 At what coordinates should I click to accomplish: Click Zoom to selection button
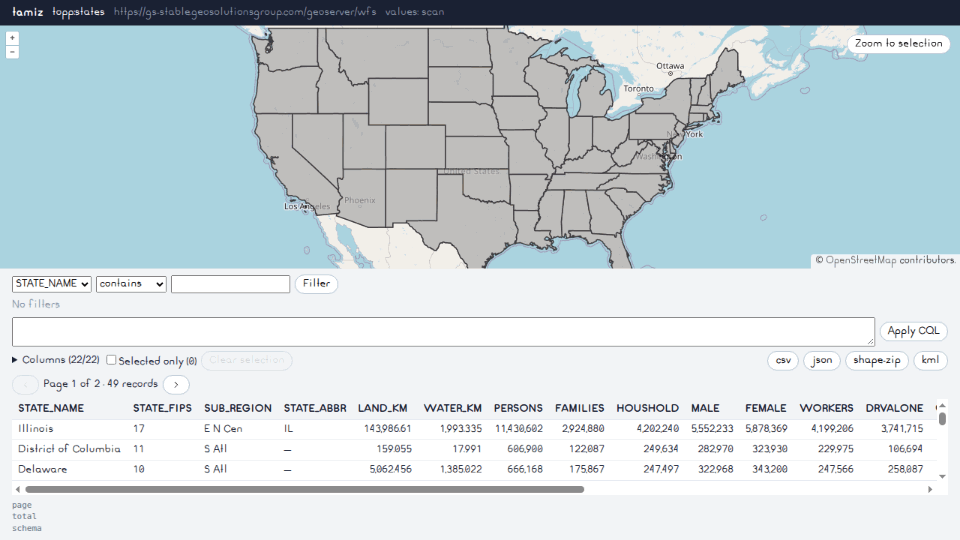coord(899,43)
